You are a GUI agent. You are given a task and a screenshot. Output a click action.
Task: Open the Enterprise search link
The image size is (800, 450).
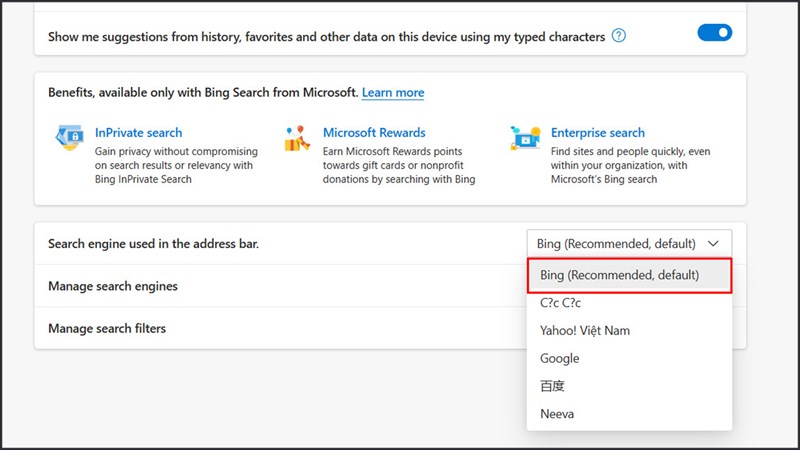tap(598, 132)
